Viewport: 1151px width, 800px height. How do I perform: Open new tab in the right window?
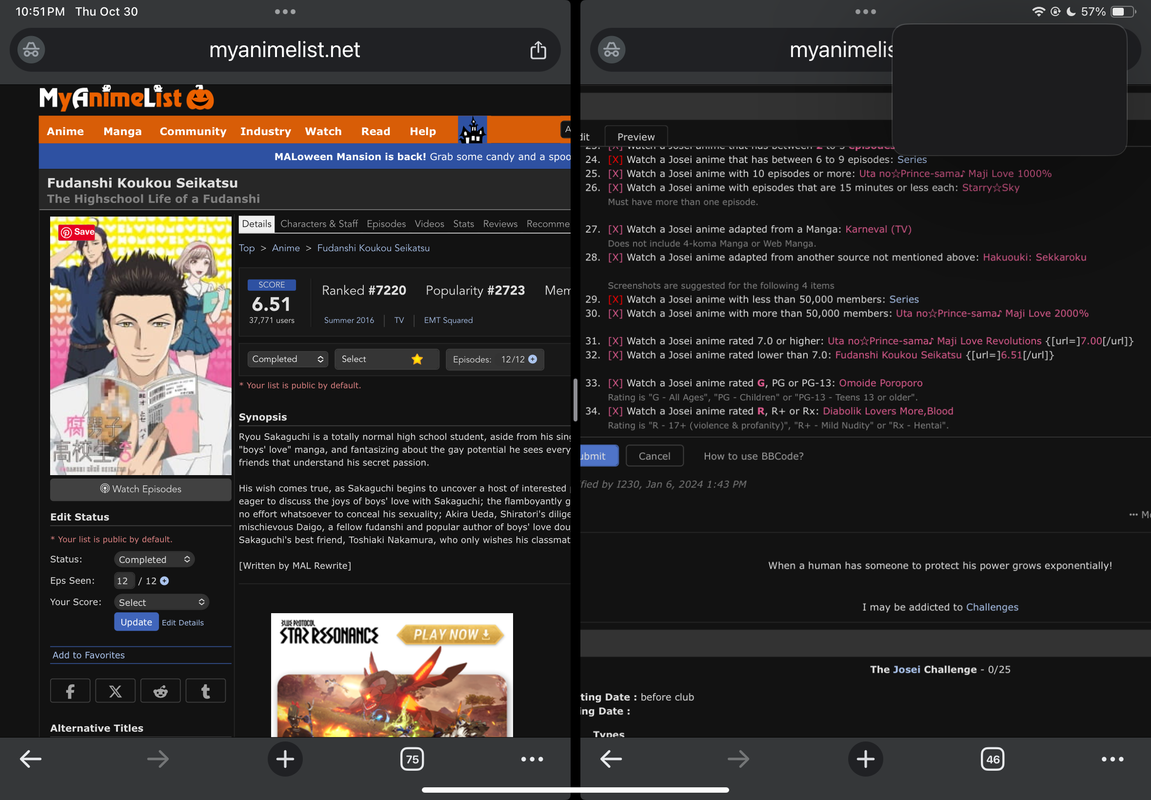point(865,759)
